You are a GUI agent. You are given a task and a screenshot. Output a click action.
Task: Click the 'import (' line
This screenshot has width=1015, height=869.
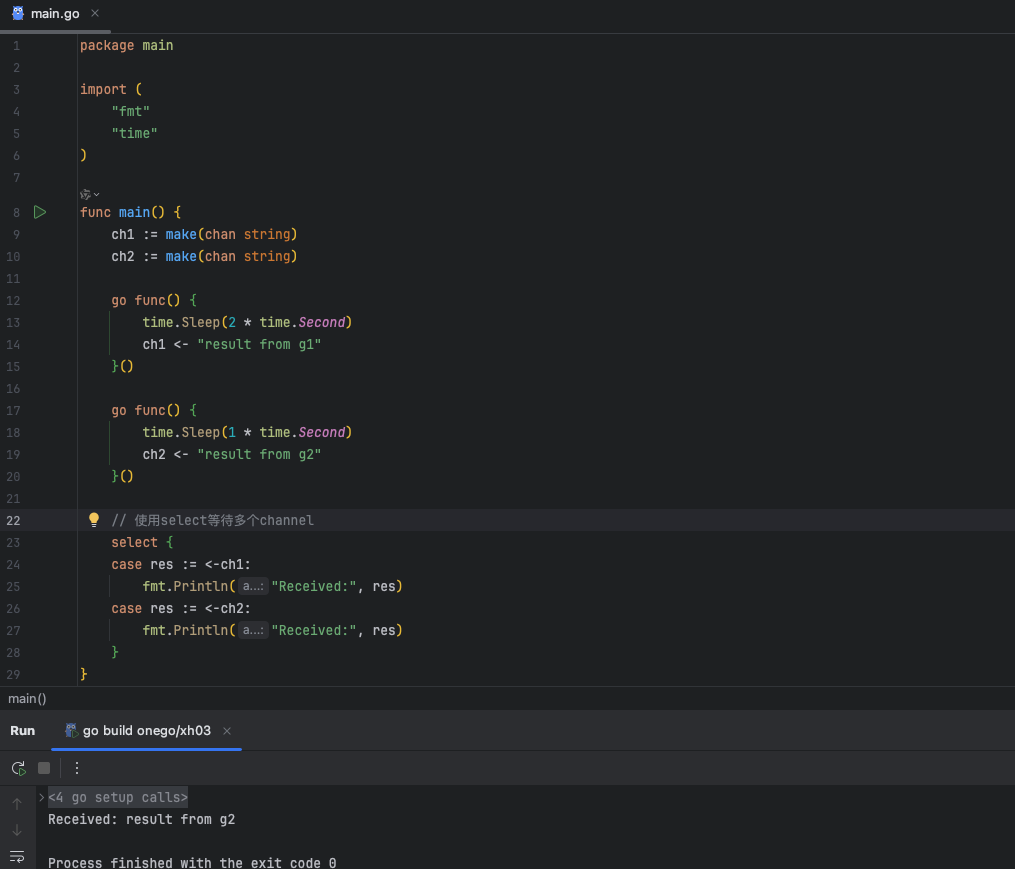point(111,89)
